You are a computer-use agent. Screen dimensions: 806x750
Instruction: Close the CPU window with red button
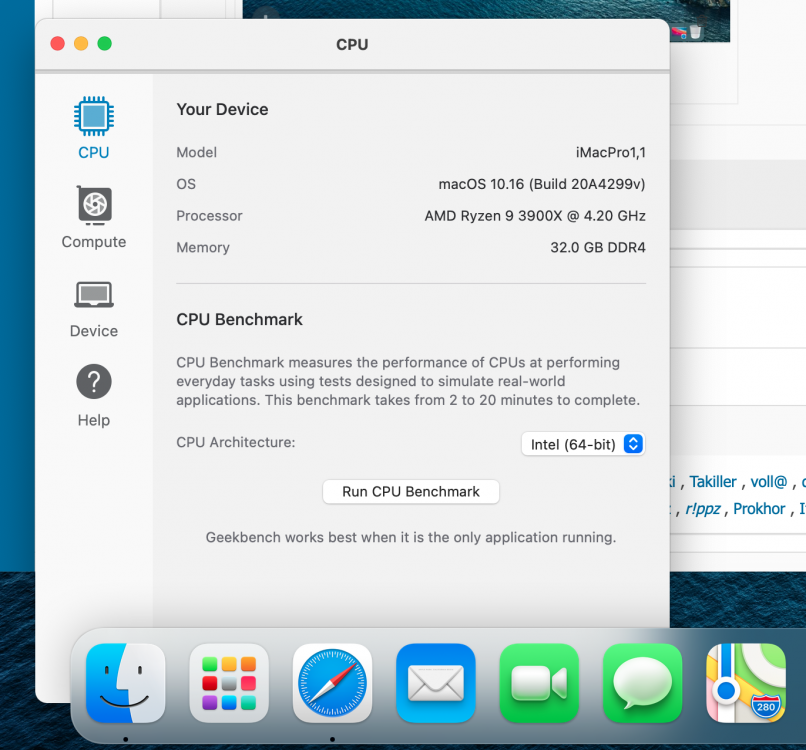(x=58, y=44)
